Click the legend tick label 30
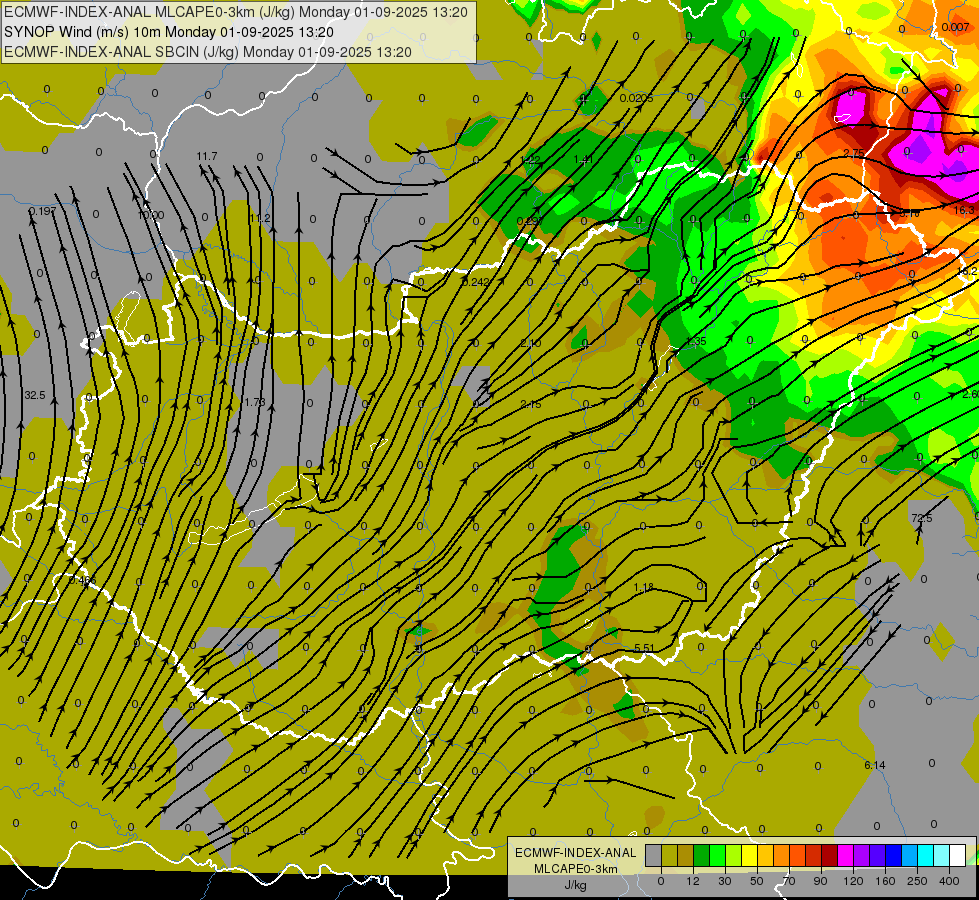This screenshot has width=979, height=900. tap(724, 881)
